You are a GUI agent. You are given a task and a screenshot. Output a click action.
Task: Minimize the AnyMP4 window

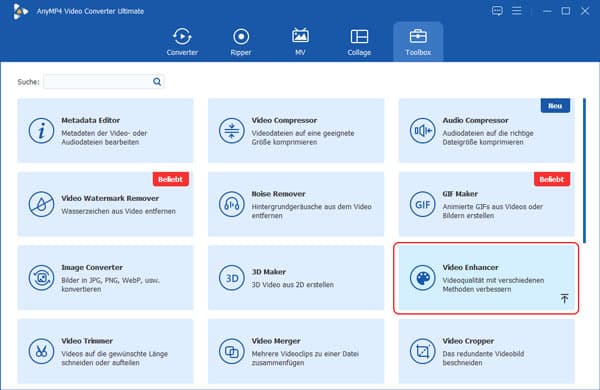click(x=547, y=11)
